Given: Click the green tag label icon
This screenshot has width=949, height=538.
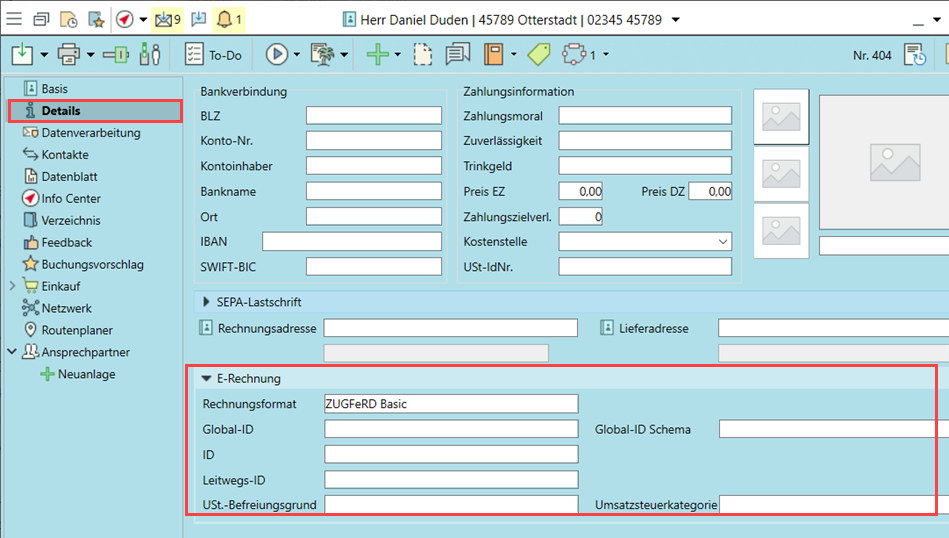Looking at the screenshot, I should [539, 54].
